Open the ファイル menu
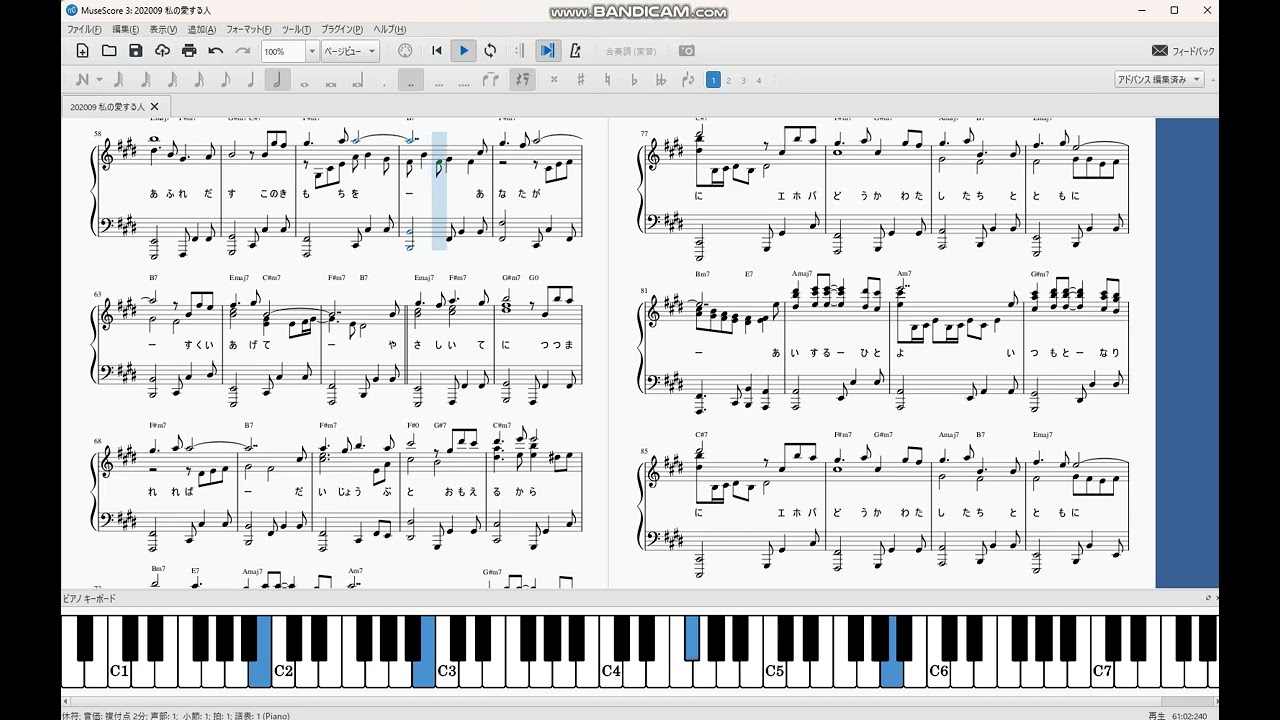The width and height of the screenshot is (1280, 720). pyautogui.click(x=84, y=30)
